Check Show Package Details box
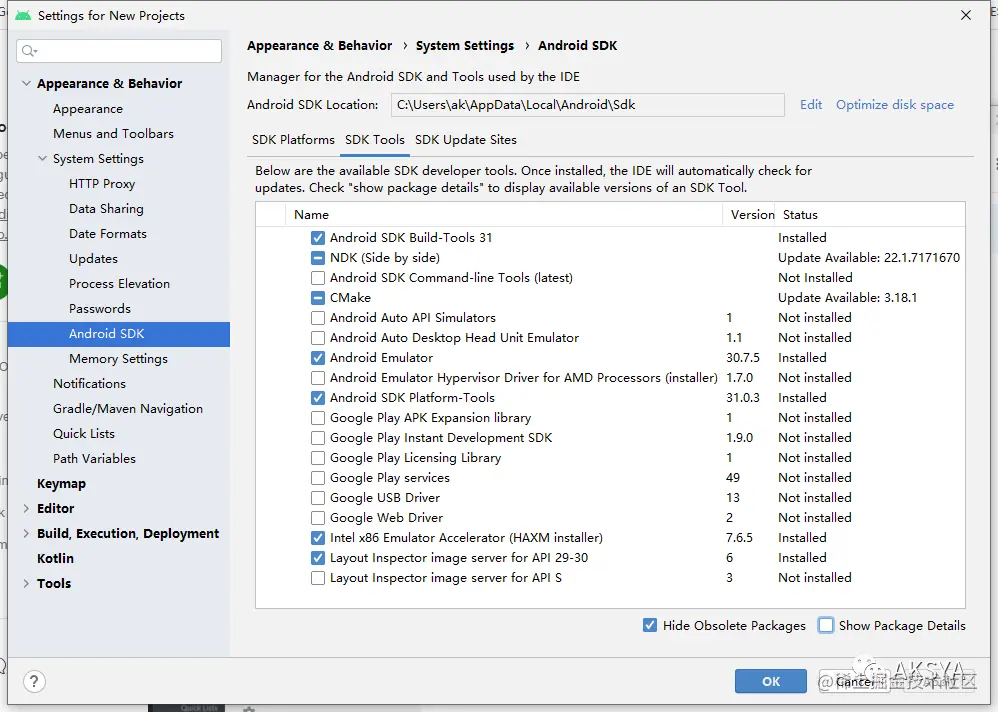998x712 pixels. (826, 625)
